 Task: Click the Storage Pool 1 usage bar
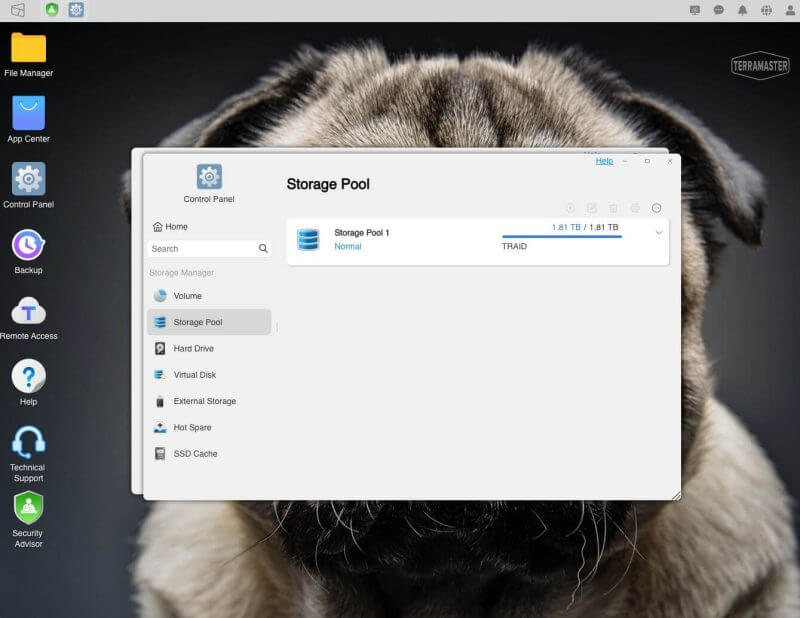tap(562, 236)
